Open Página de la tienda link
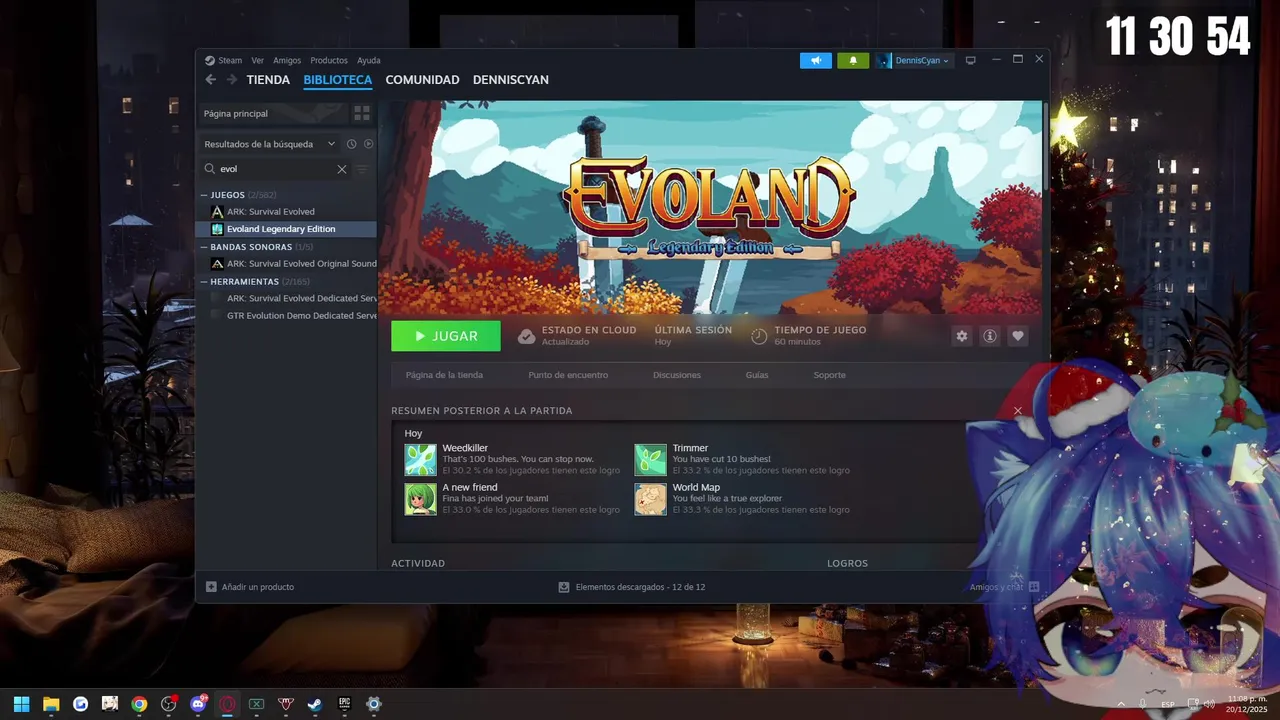The image size is (1280, 720). click(444, 375)
